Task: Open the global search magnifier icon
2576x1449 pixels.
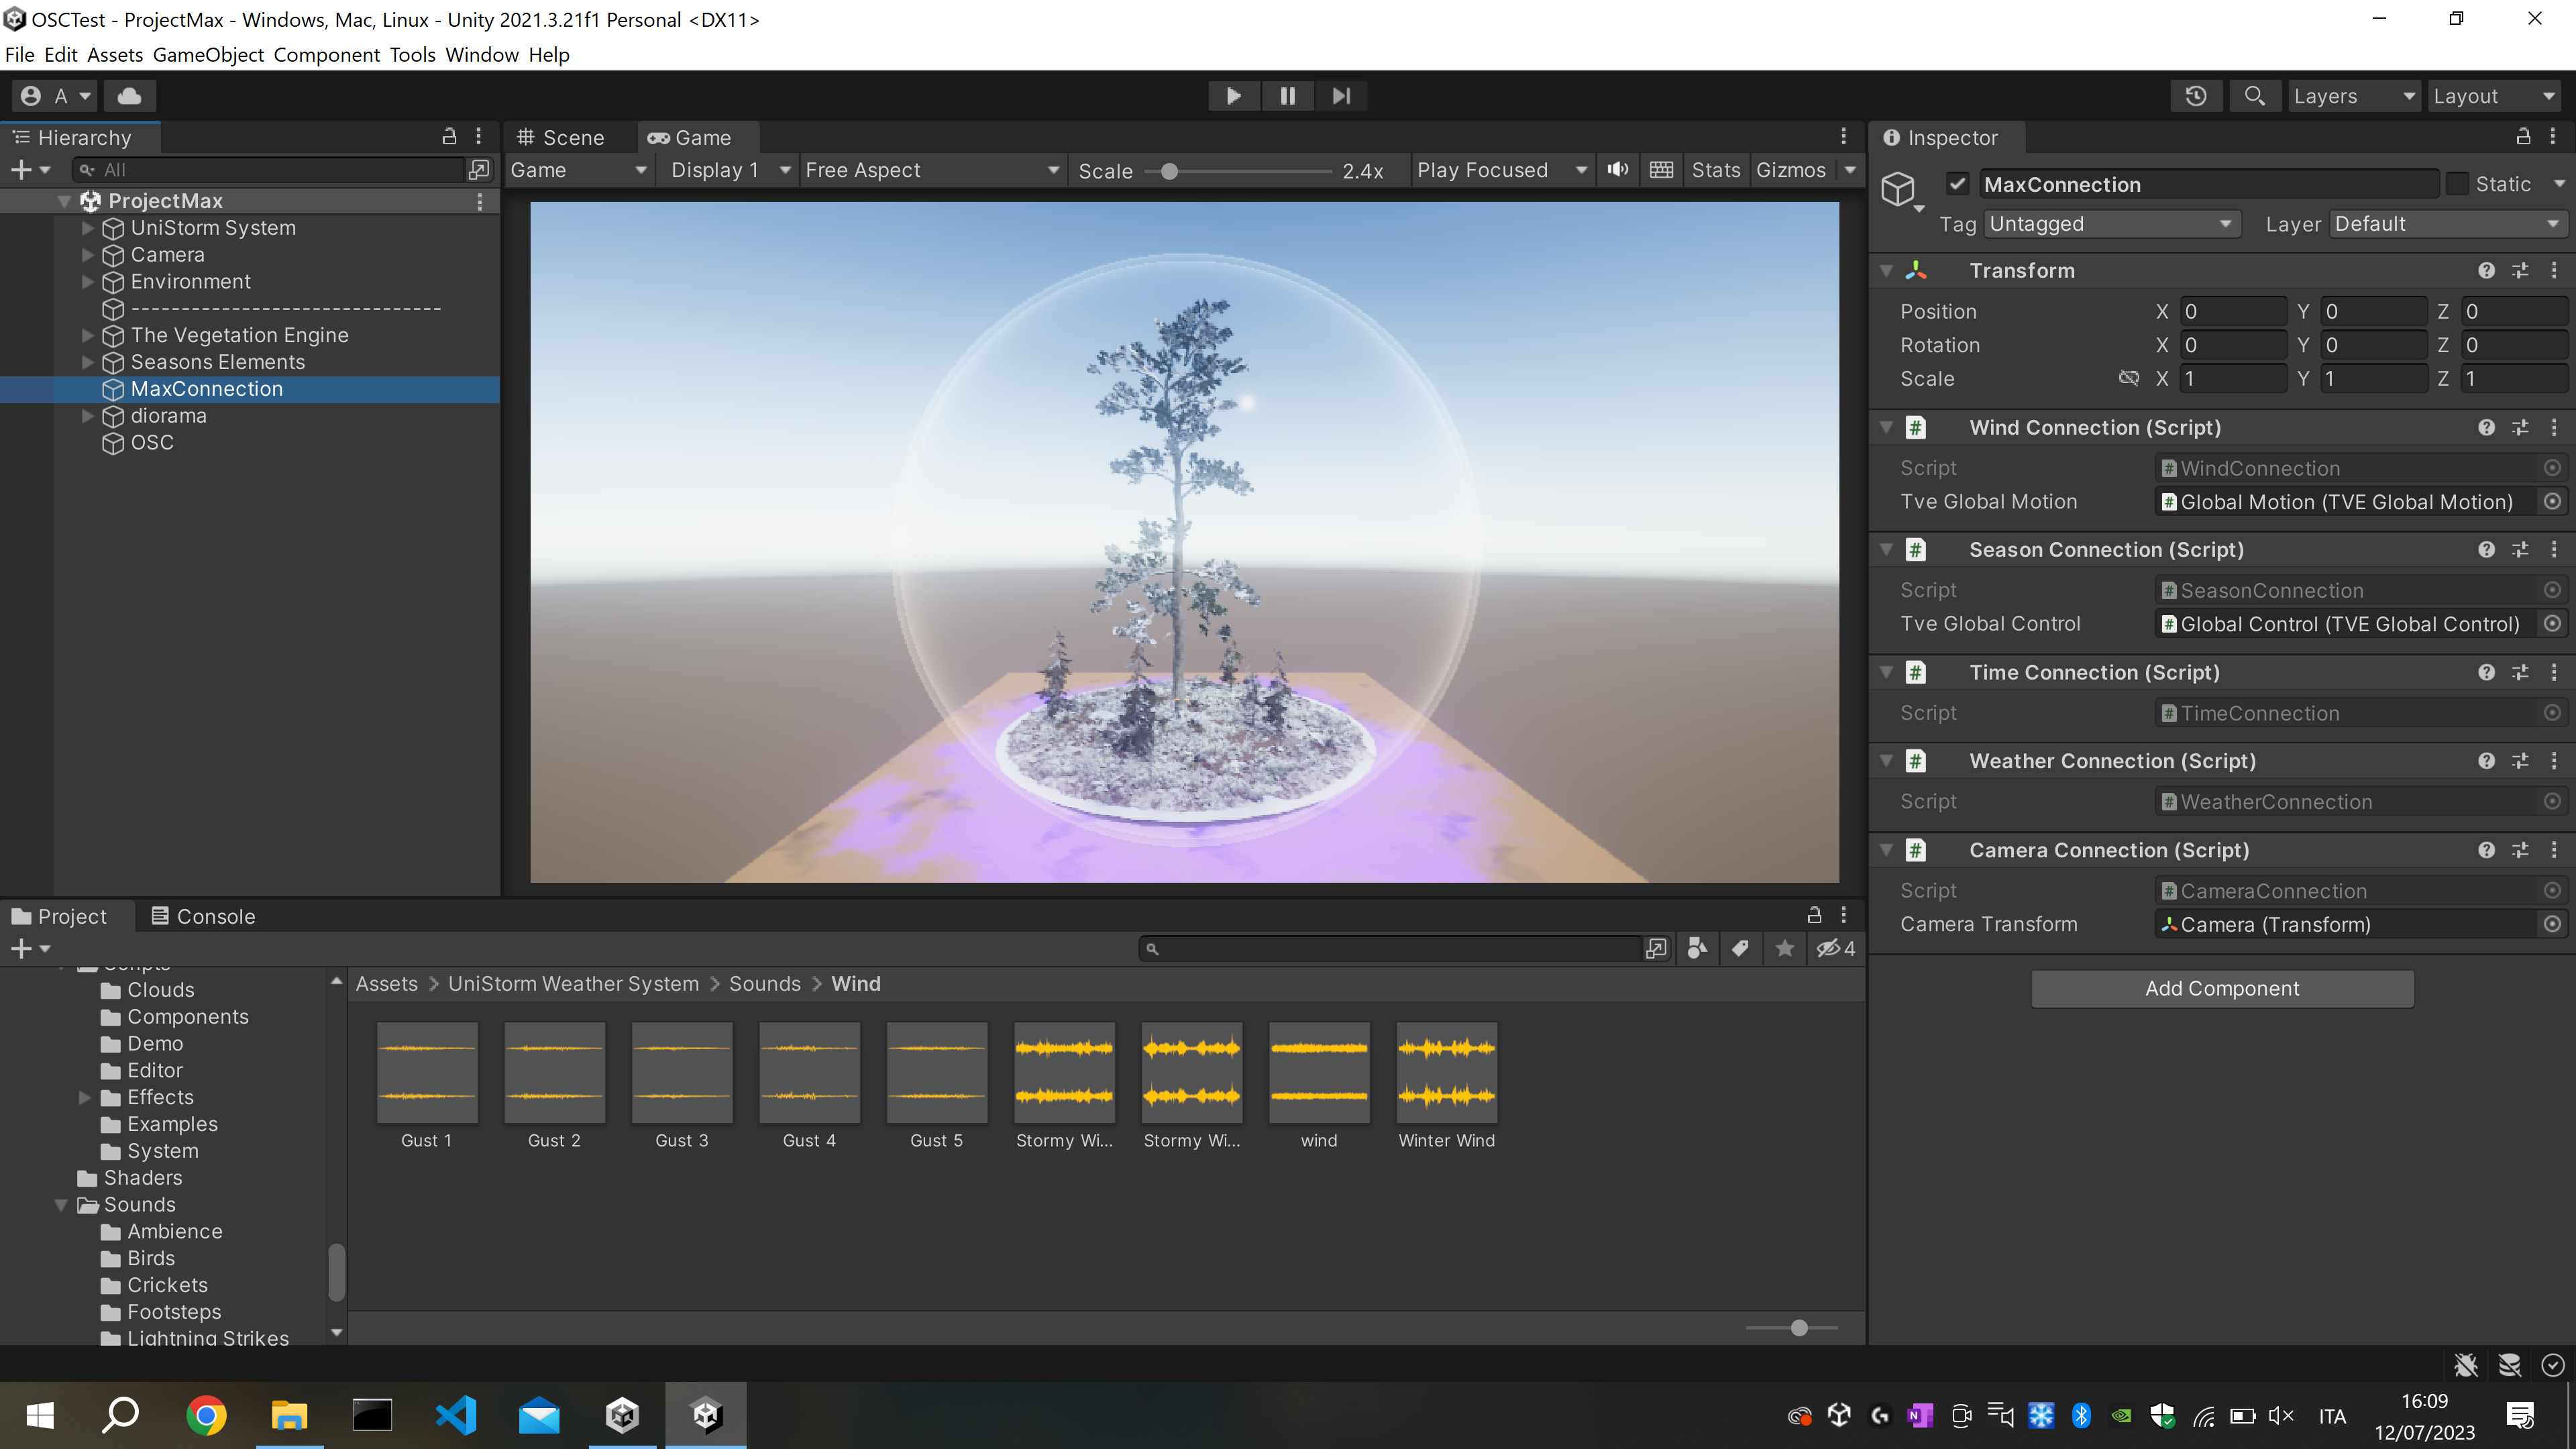Action: (2254, 96)
